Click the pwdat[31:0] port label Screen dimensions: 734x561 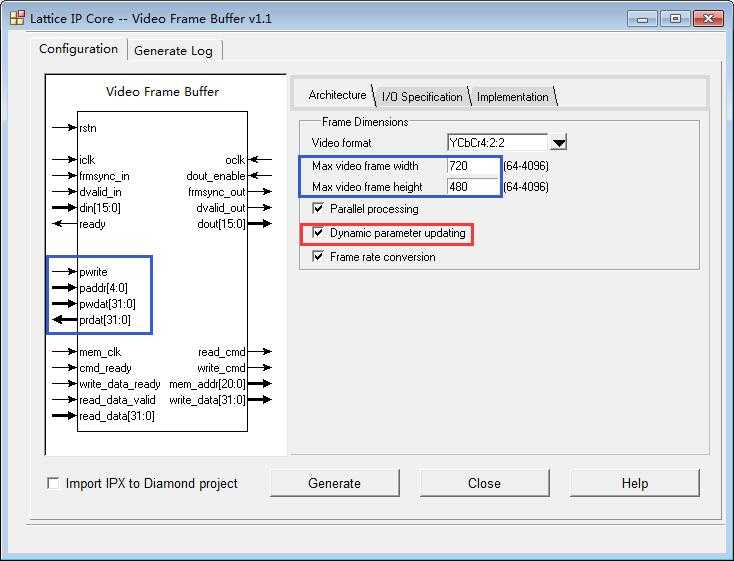point(108,304)
